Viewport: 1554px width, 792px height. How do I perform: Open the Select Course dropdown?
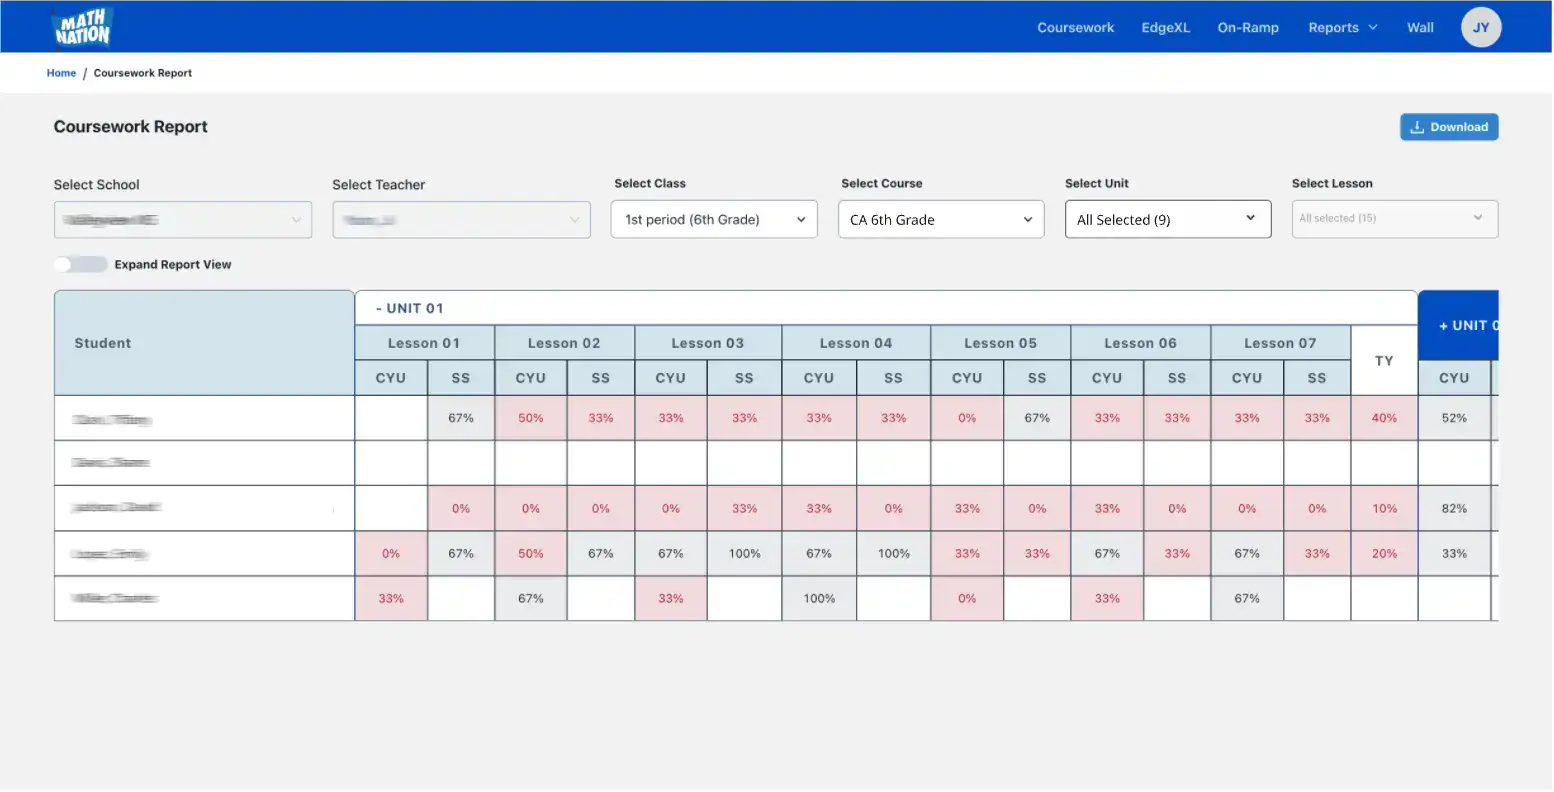tap(940, 220)
